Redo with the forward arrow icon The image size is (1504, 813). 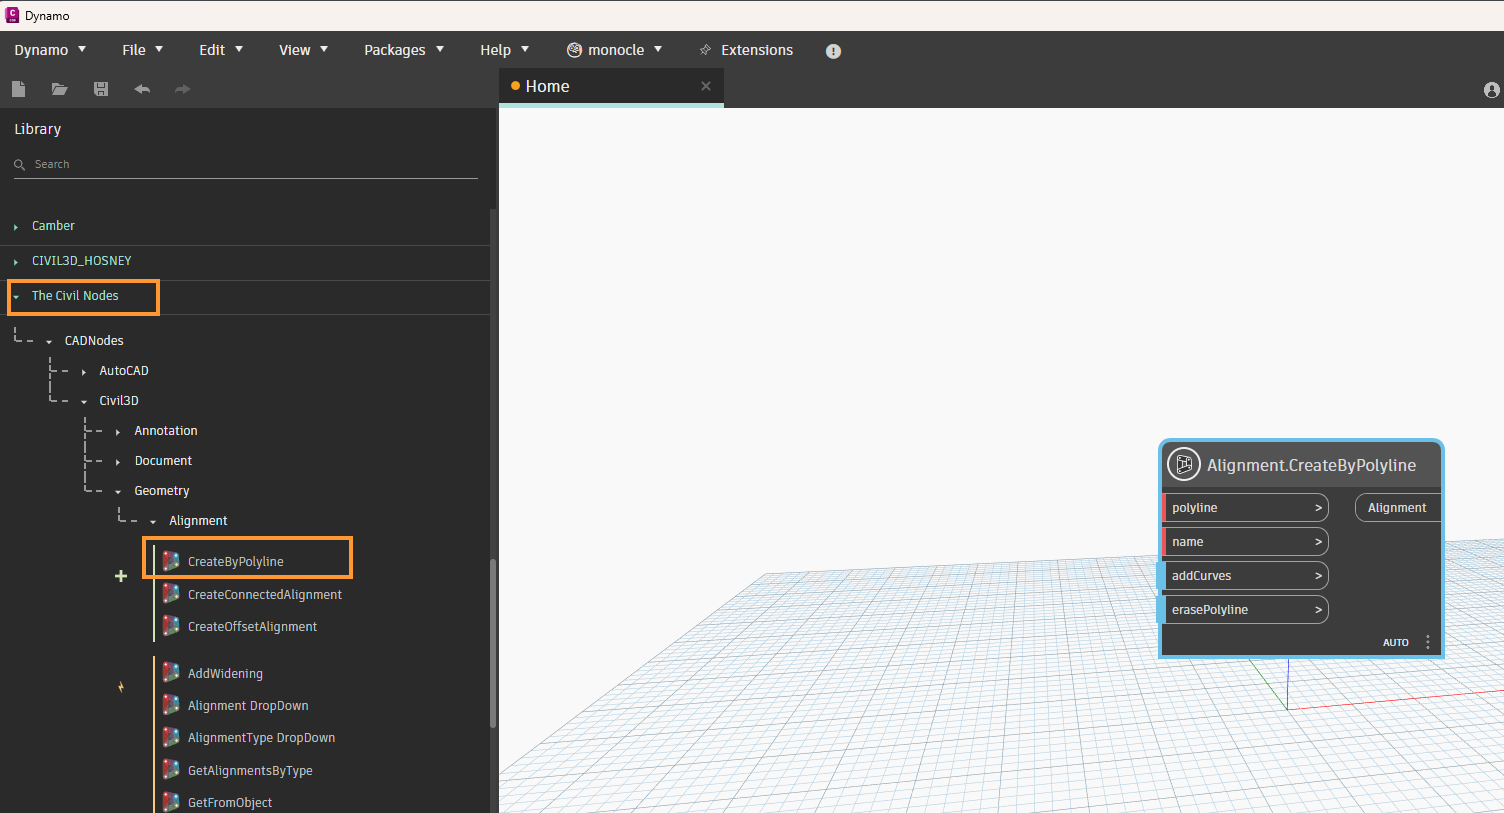pyautogui.click(x=182, y=89)
